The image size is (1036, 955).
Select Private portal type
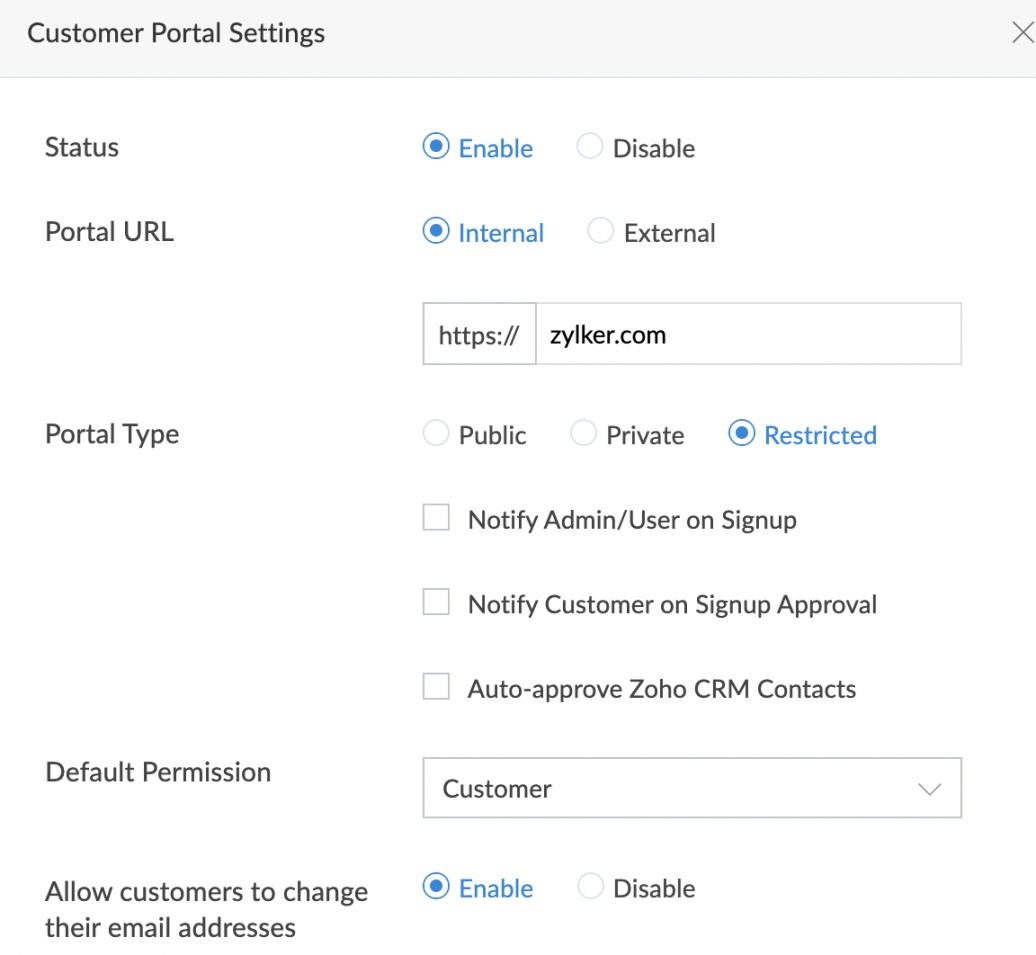(583, 434)
